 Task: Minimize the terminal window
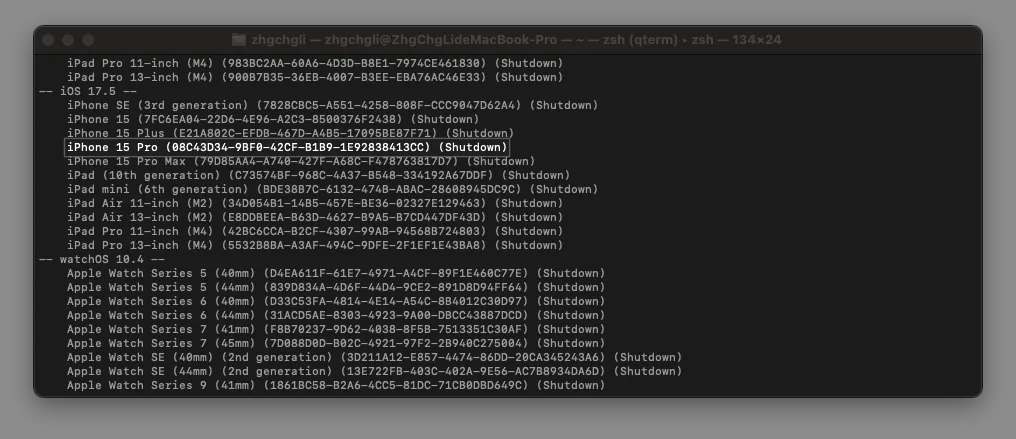[x=70, y=40]
